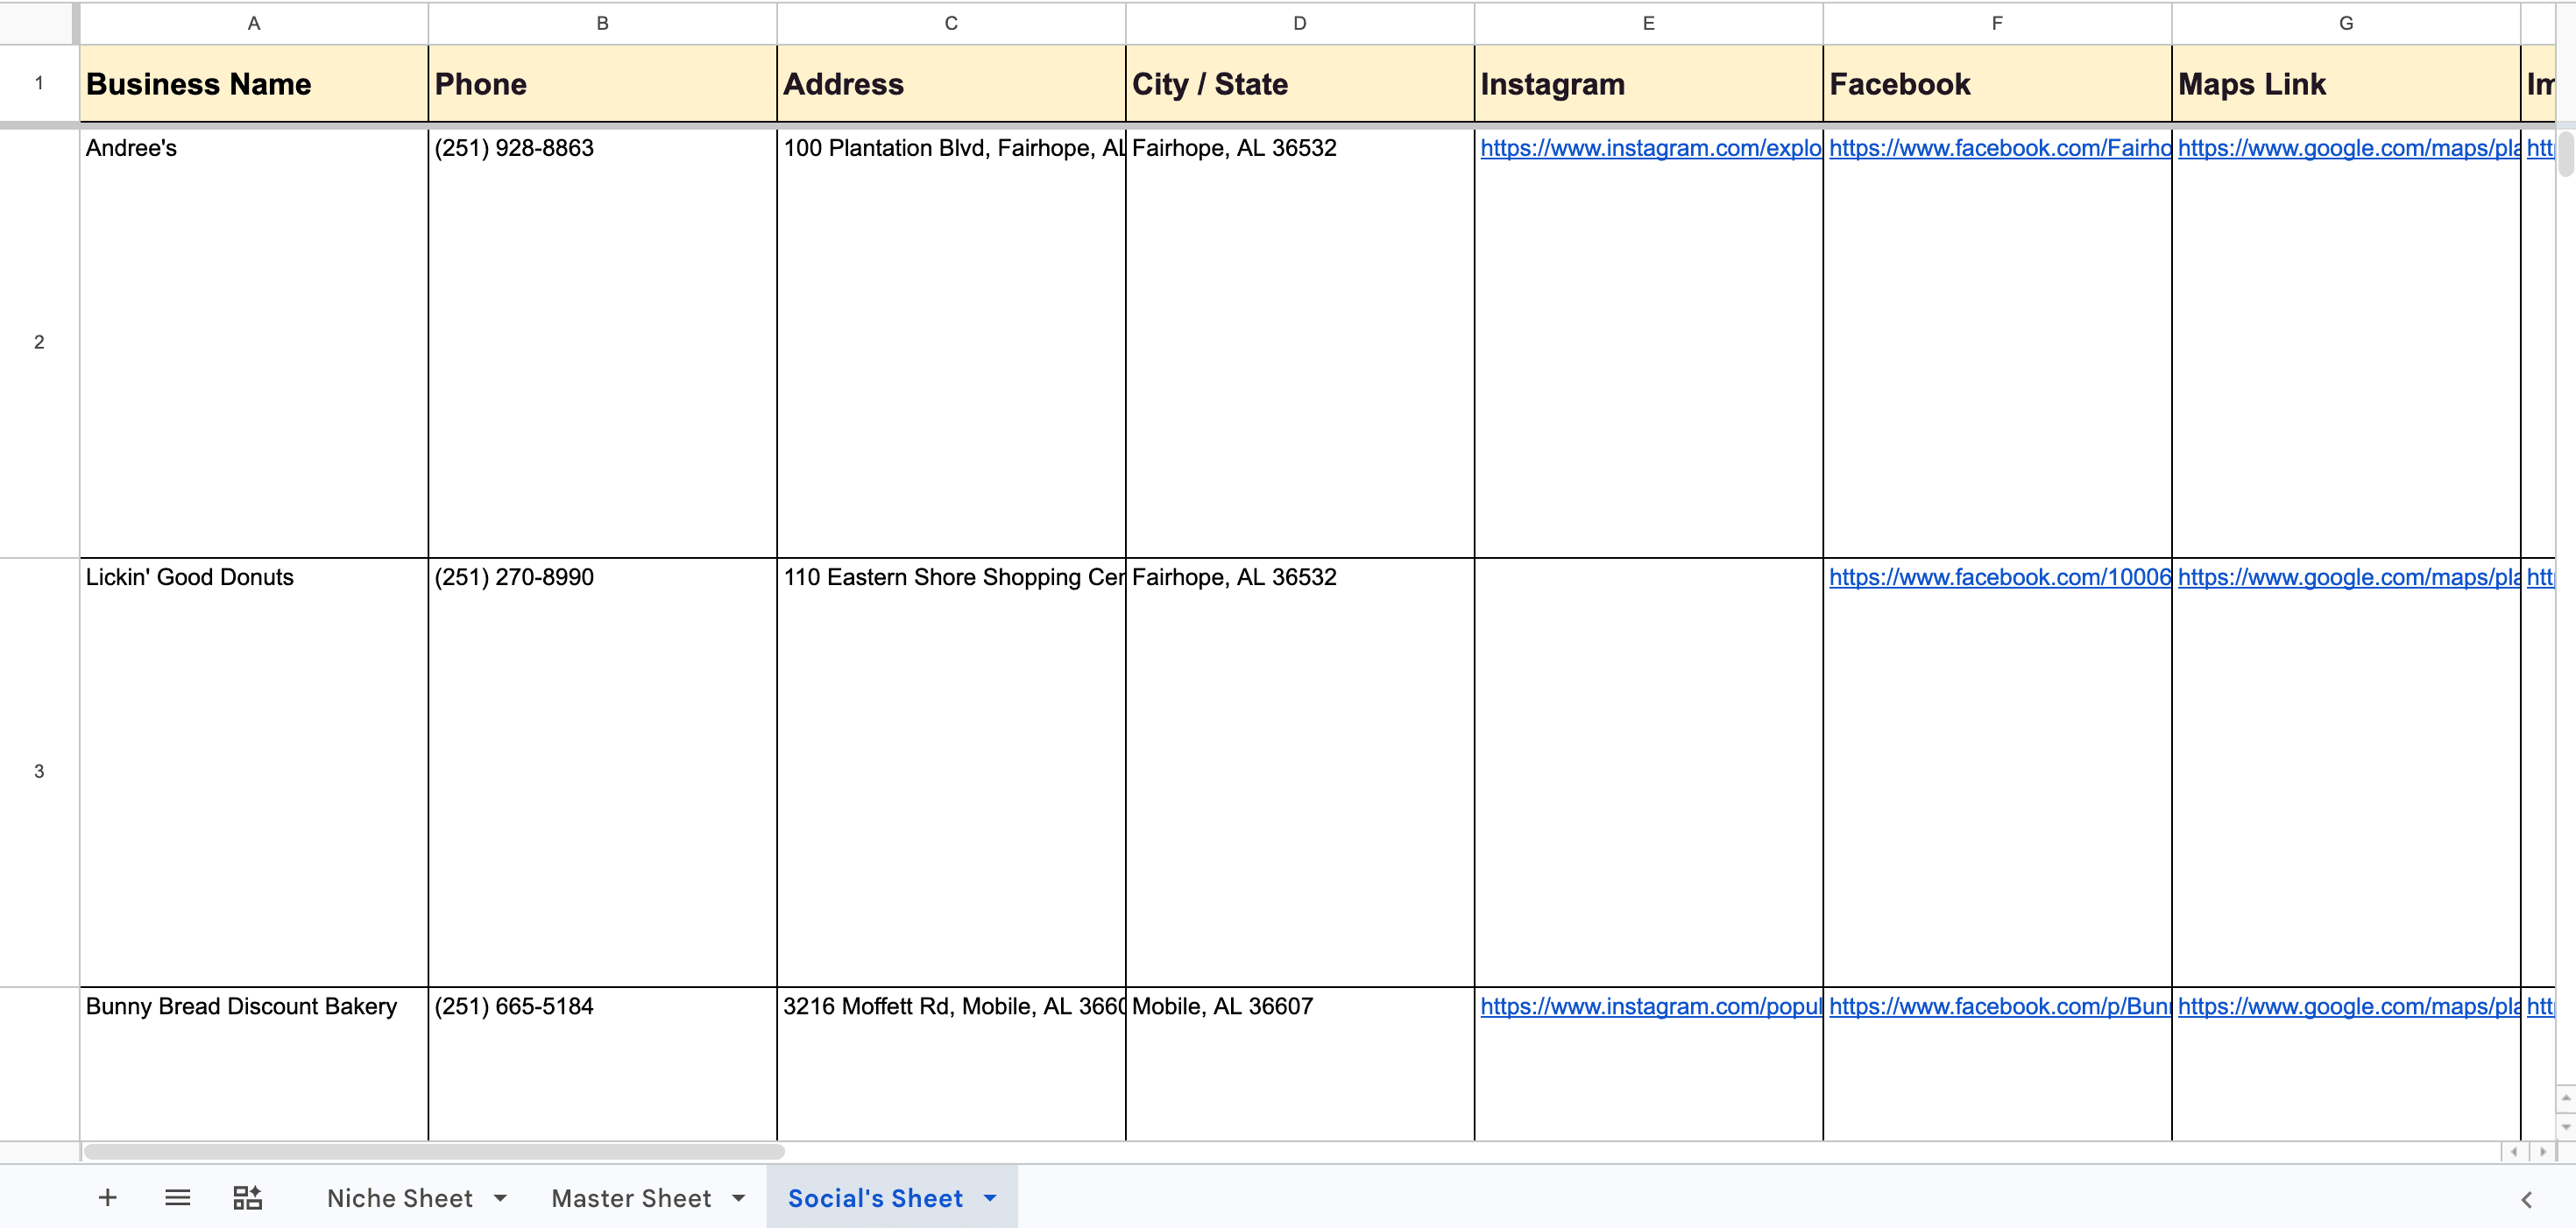Open Bunny Bread Google Maps link

(x=2348, y=1006)
